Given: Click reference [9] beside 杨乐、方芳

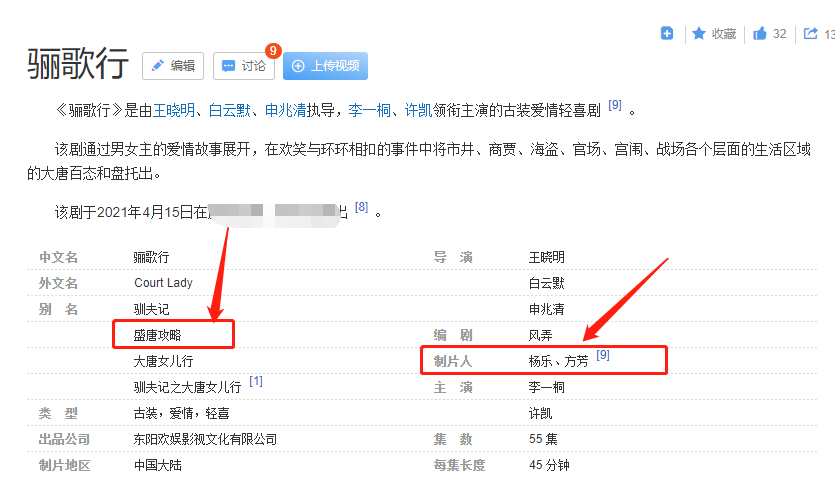Looking at the screenshot, I should 603,355.
